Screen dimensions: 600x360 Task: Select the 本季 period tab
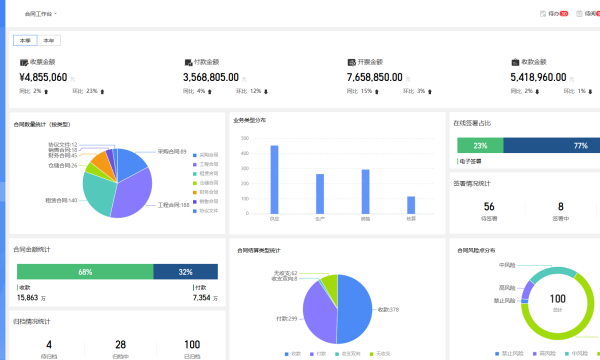25,40
